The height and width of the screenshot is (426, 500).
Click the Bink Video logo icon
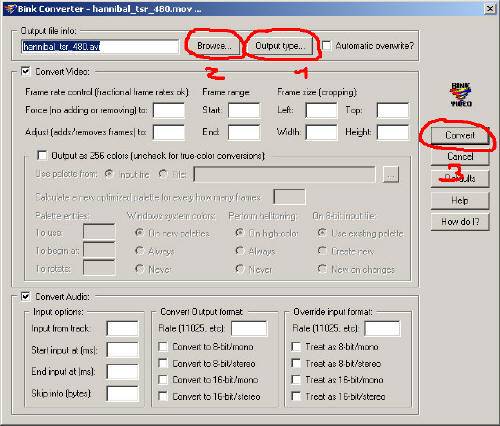point(461,95)
